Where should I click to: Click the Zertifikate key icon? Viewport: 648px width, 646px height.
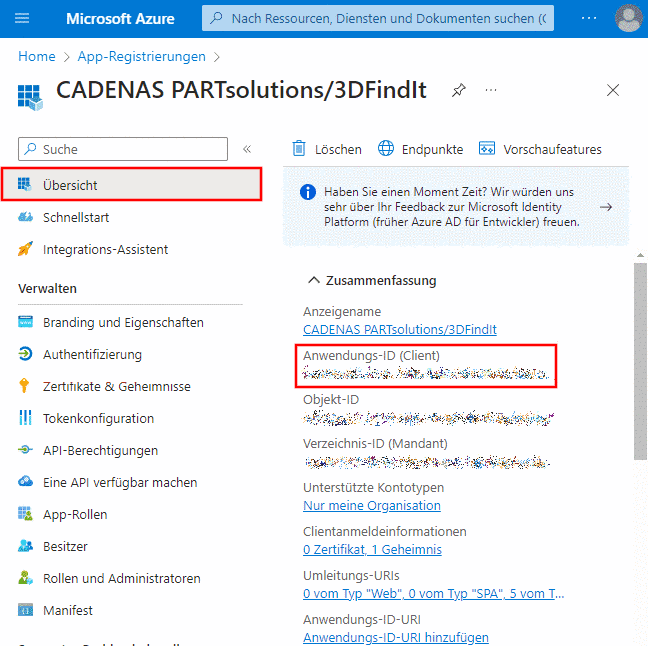pos(24,385)
